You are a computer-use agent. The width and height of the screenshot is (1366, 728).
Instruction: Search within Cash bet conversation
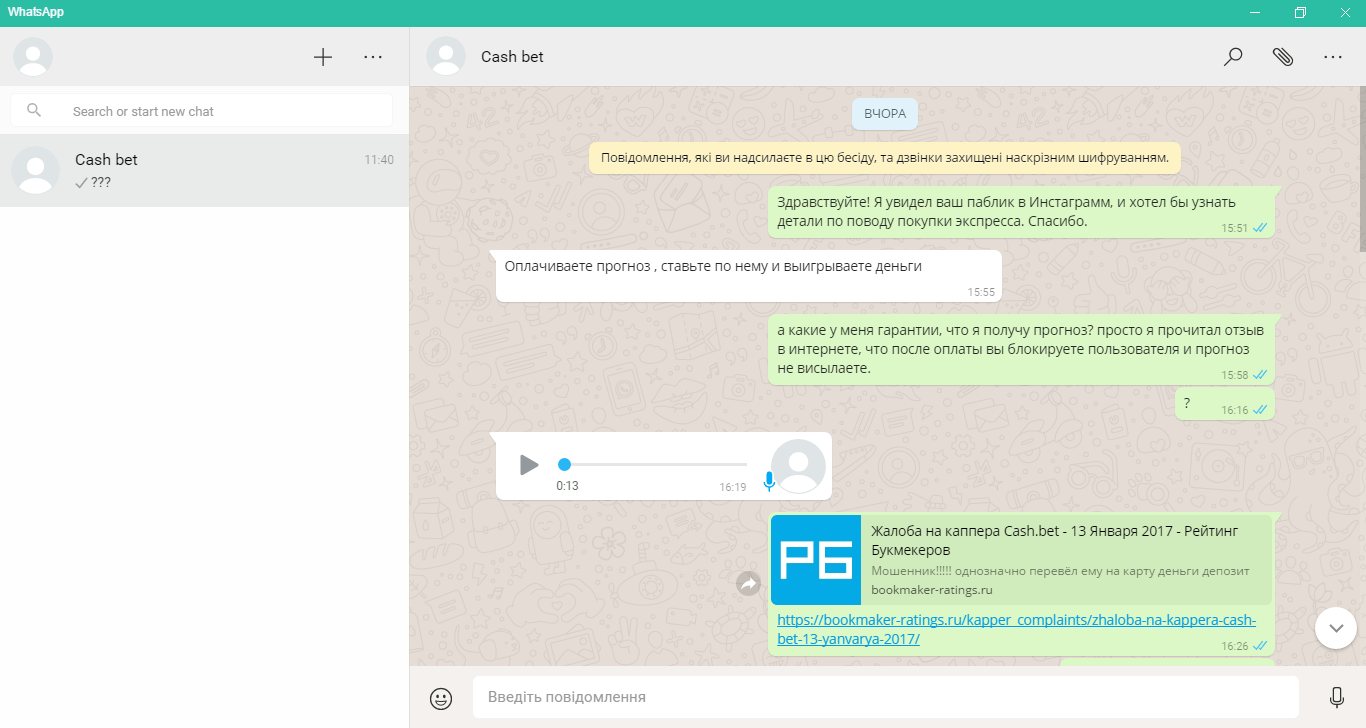click(x=1233, y=57)
